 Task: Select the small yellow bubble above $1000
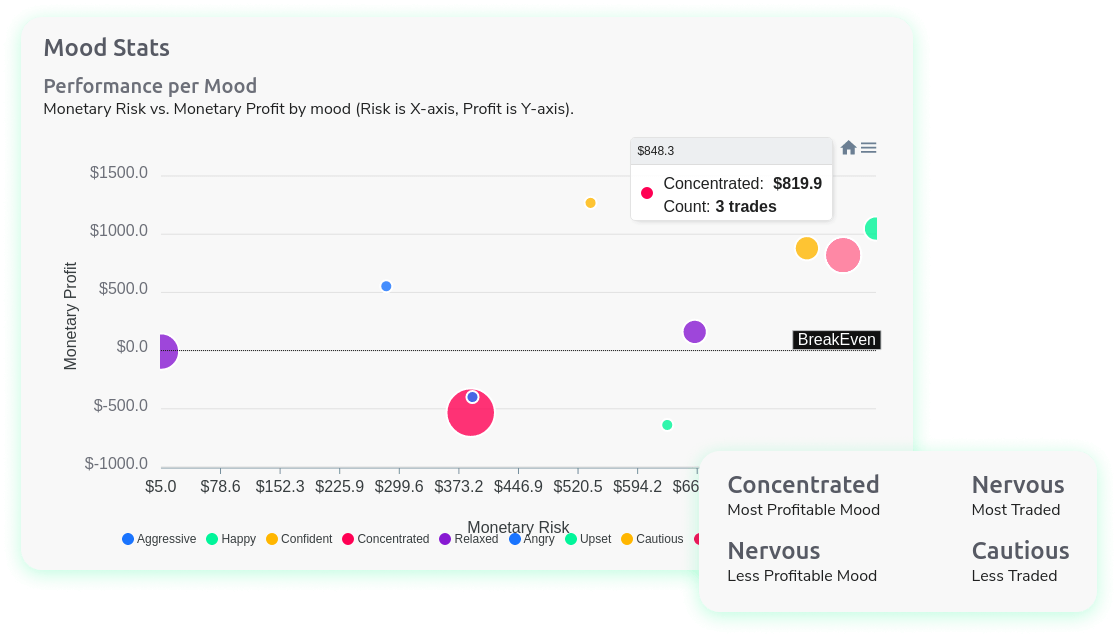(x=590, y=203)
